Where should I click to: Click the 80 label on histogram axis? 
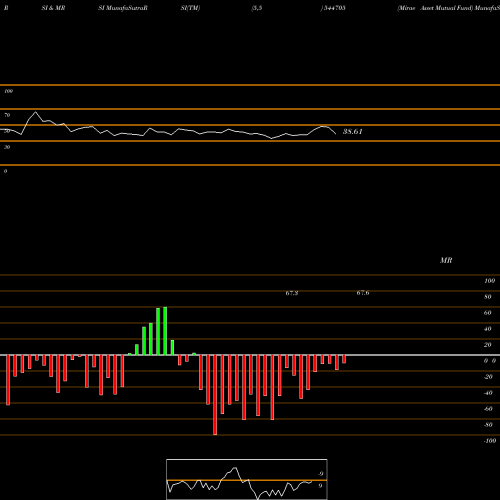click(x=488, y=297)
